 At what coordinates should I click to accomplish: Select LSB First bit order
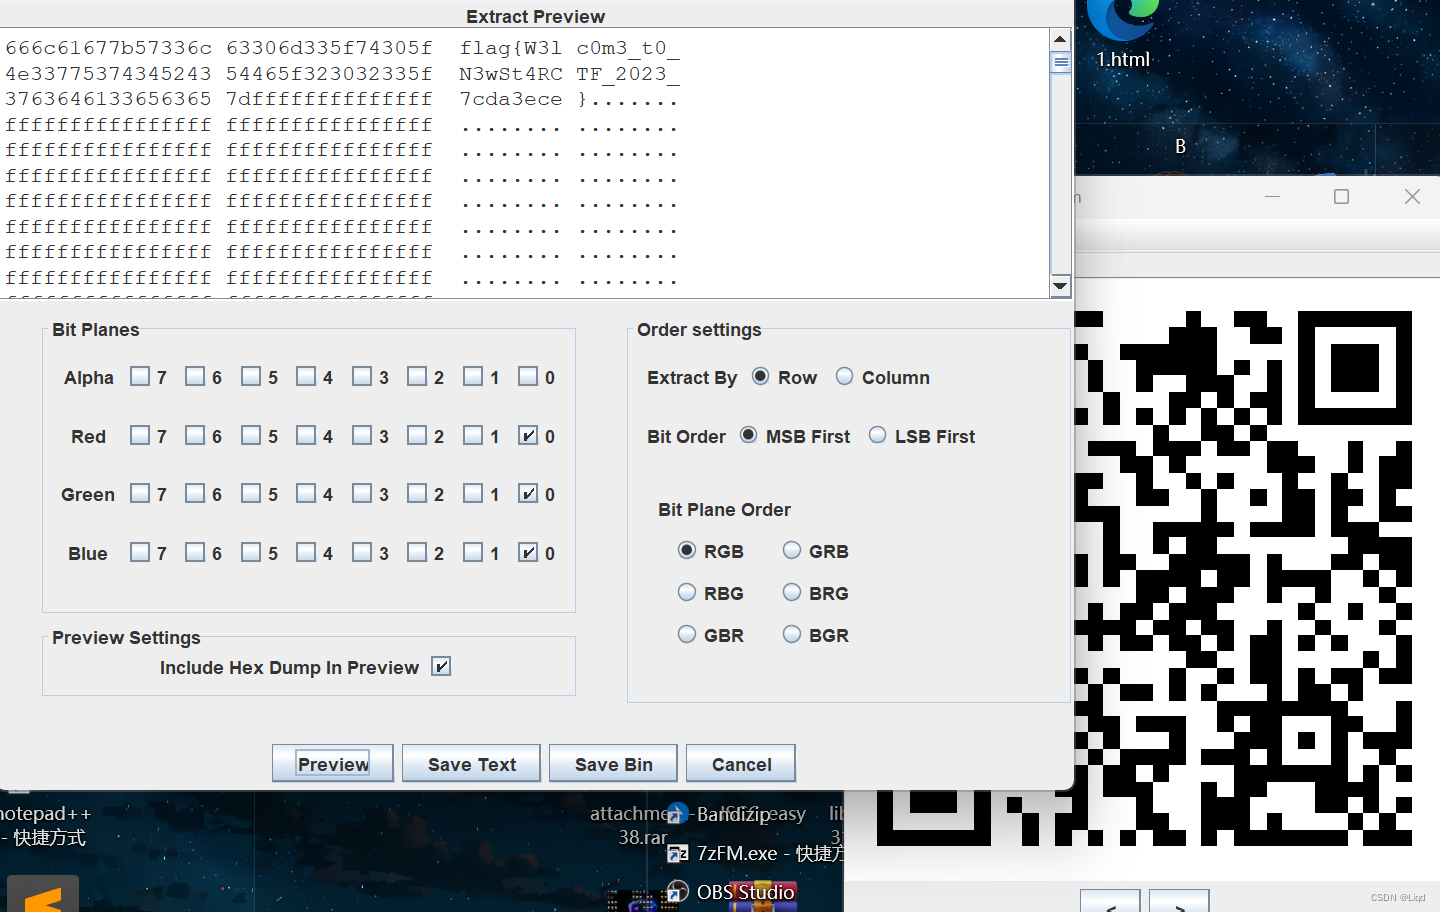[x=878, y=436]
